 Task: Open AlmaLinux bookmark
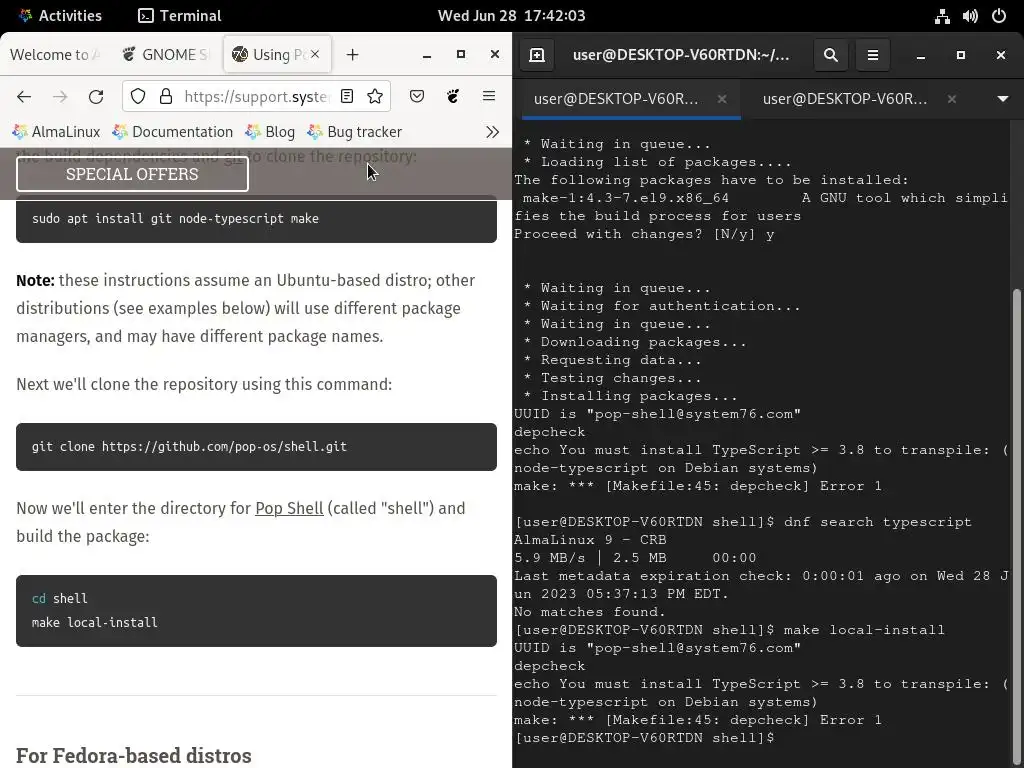57,132
